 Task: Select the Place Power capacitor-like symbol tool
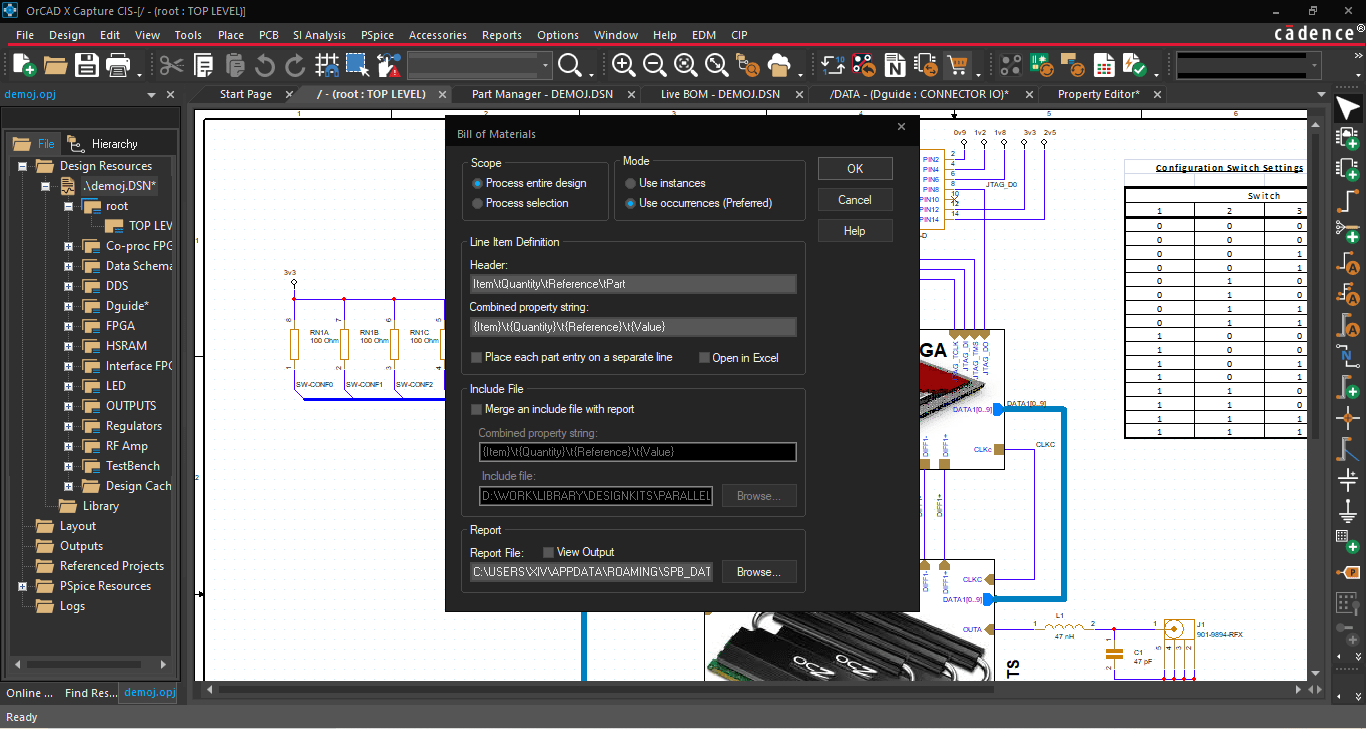tap(1348, 480)
